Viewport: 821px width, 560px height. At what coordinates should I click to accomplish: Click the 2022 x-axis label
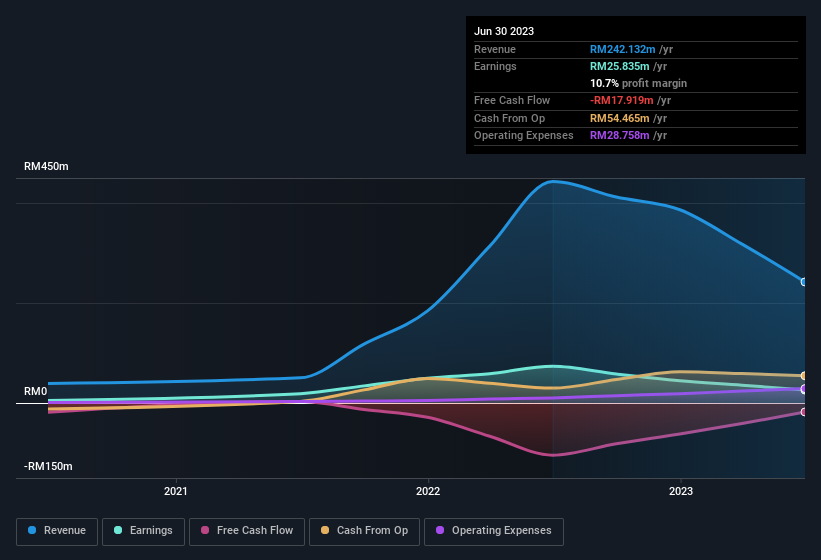click(x=428, y=491)
